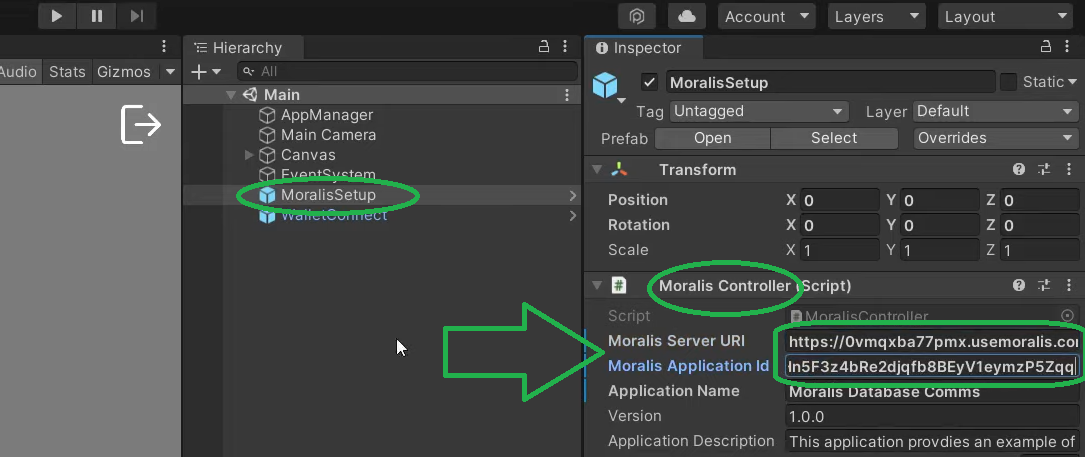Click the prefab Open button
This screenshot has width=1085, height=457.
coord(712,138)
